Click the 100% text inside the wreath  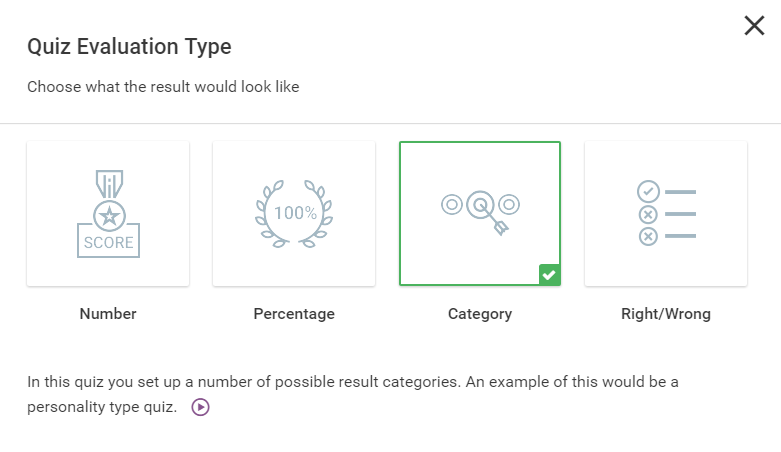(295, 213)
